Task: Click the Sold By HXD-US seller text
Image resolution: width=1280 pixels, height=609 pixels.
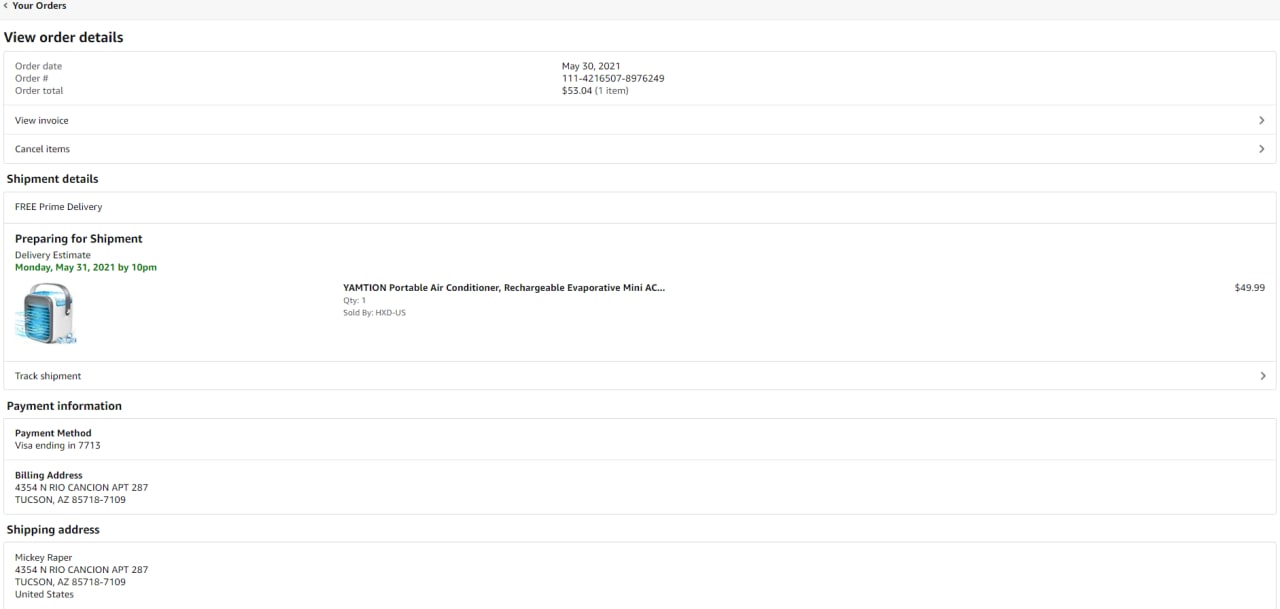Action: [374, 313]
